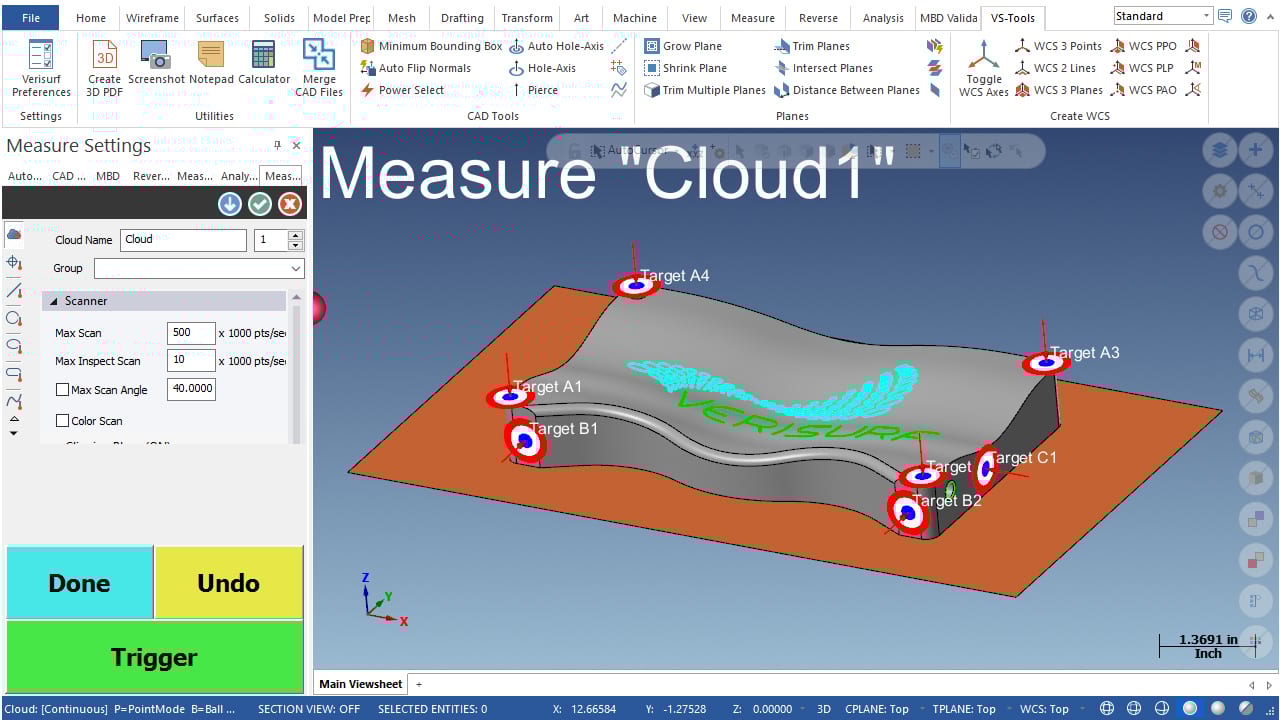The width and height of the screenshot is (1280, 720).
Task: Activate the Power Select tool
Action: (402, 90)
